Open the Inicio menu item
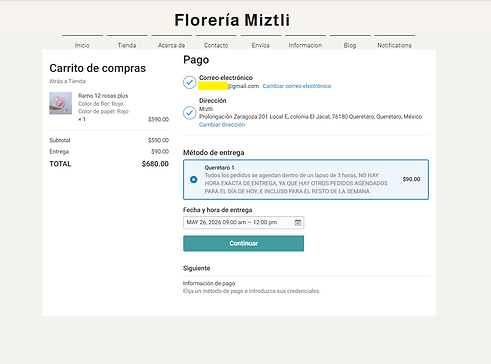Image resolution: width=491 pixels, height=364 pixels. click(82, 45)
